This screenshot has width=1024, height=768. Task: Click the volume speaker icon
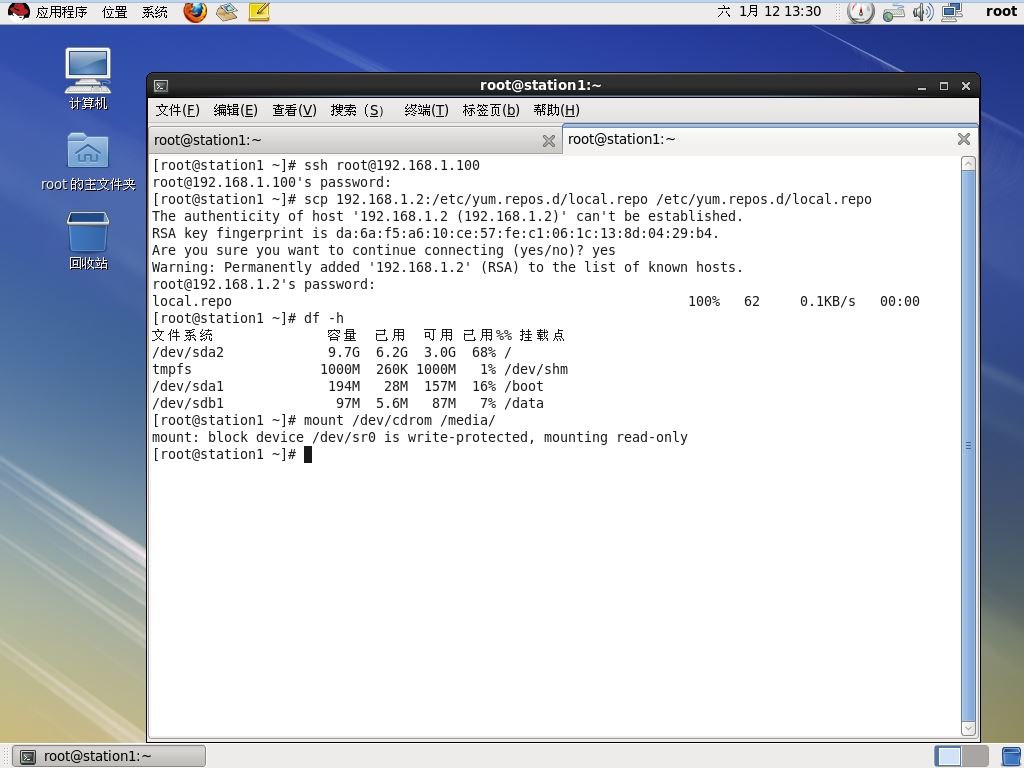pyautogui.click(x=923, y=12)
